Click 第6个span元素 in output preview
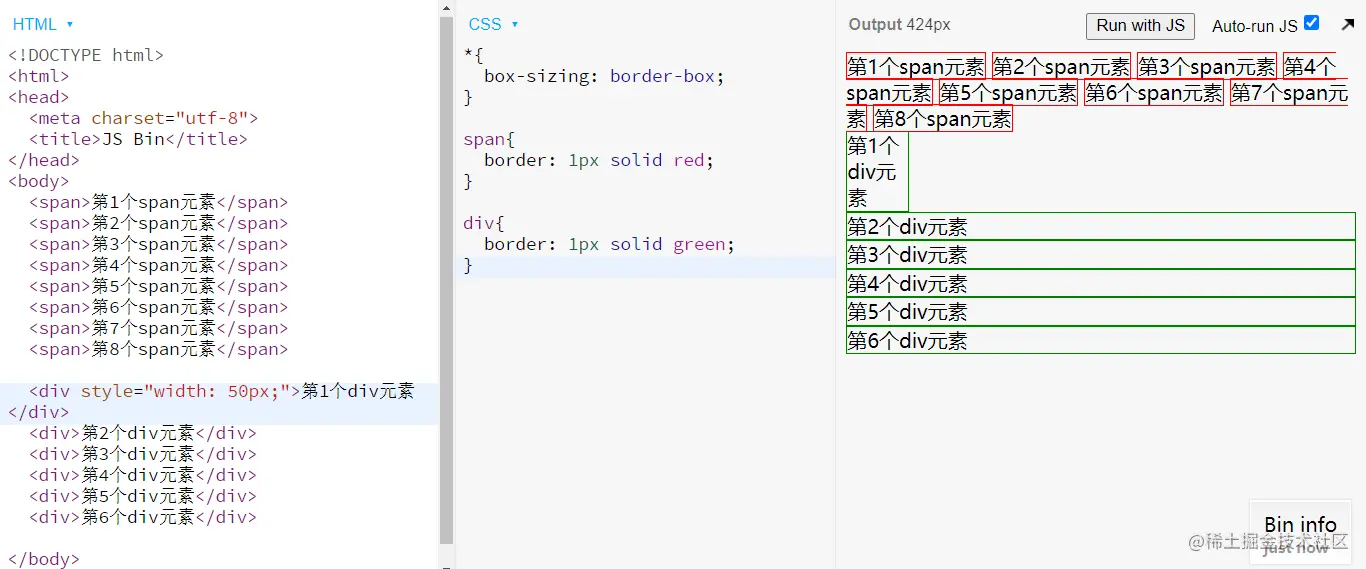The height and width of the screenshot is (569, 1366). click(1154, 93)
